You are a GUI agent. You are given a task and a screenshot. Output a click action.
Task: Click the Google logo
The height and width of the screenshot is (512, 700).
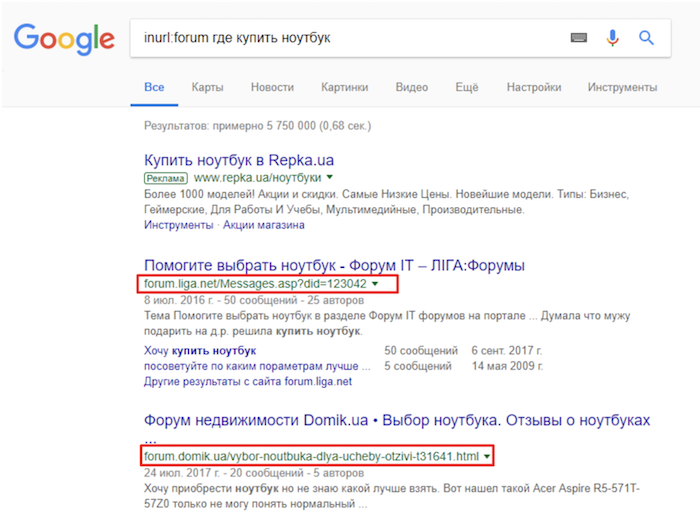64,39
